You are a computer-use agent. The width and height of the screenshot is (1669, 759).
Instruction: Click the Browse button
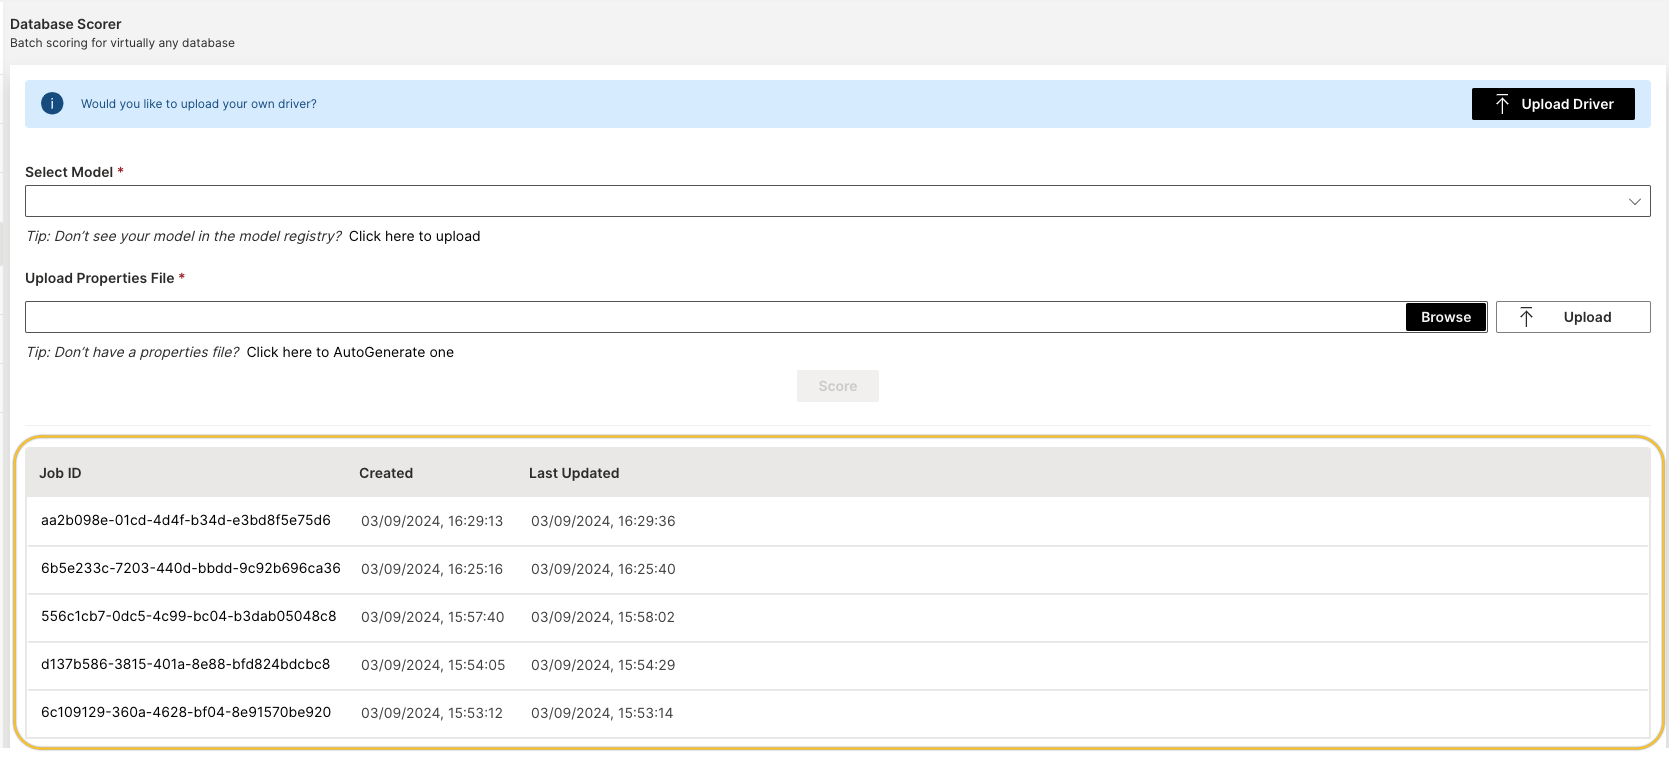coord(1445,317)
